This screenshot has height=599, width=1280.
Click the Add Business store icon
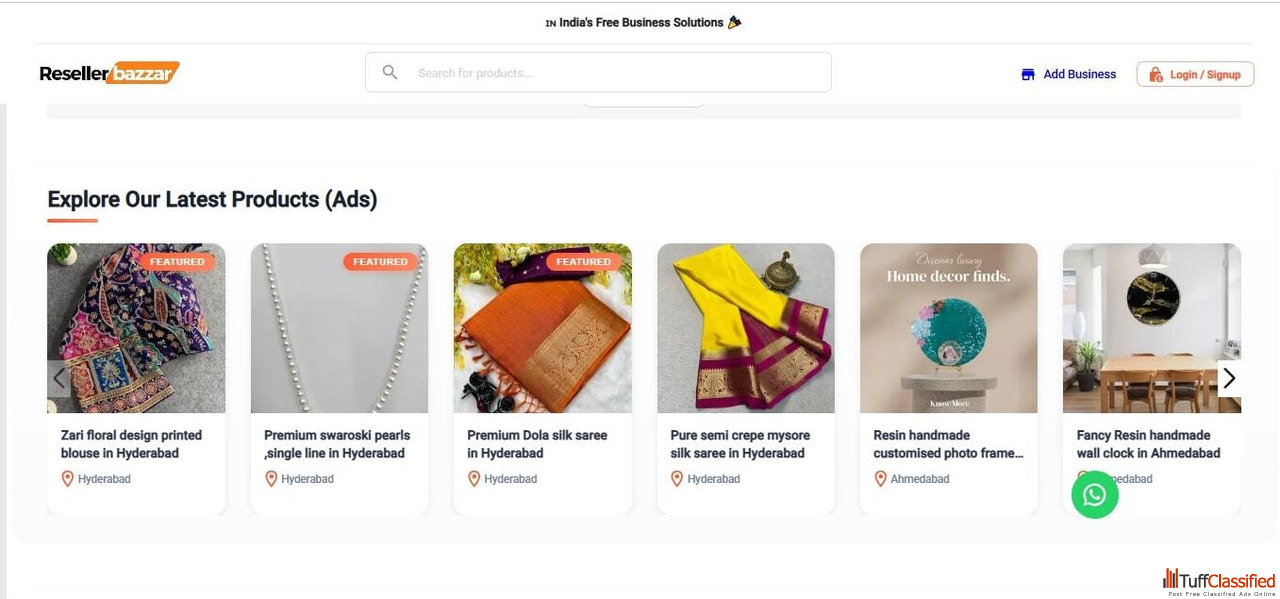point(1028,75)
